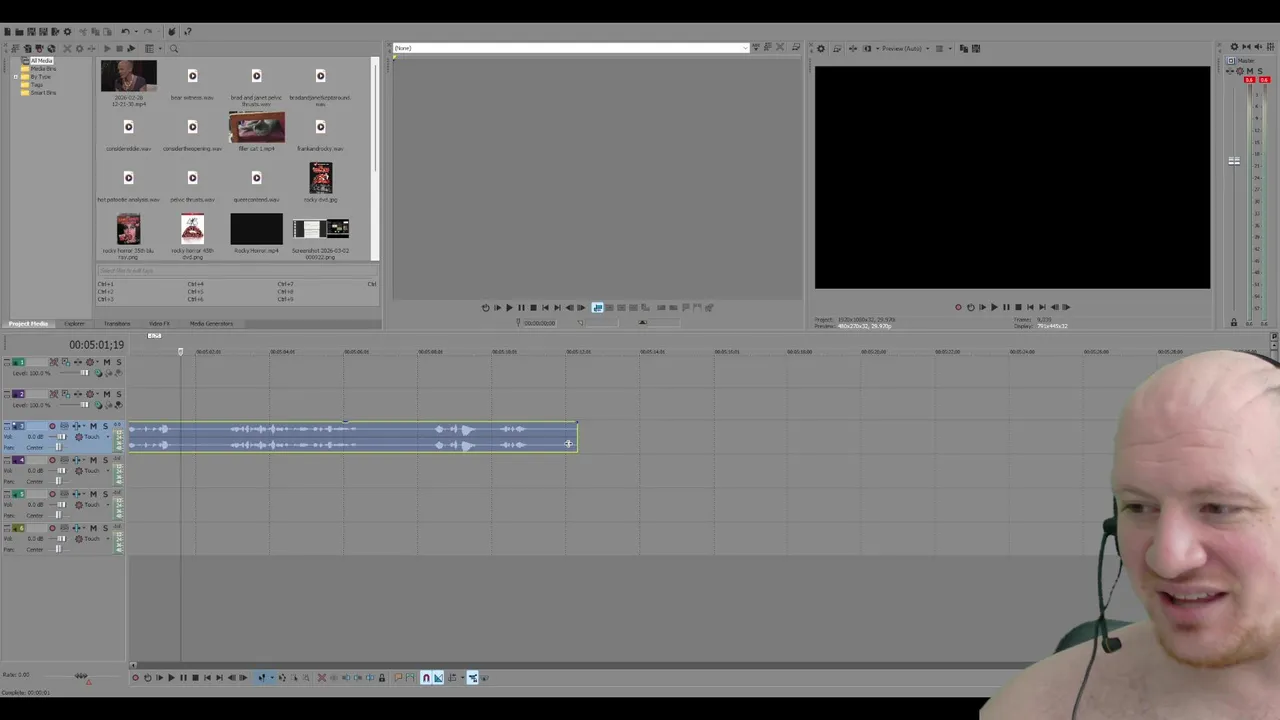Click the timeline playhead marker
This screenshot has height=720, width=1280.
[181, 351]
